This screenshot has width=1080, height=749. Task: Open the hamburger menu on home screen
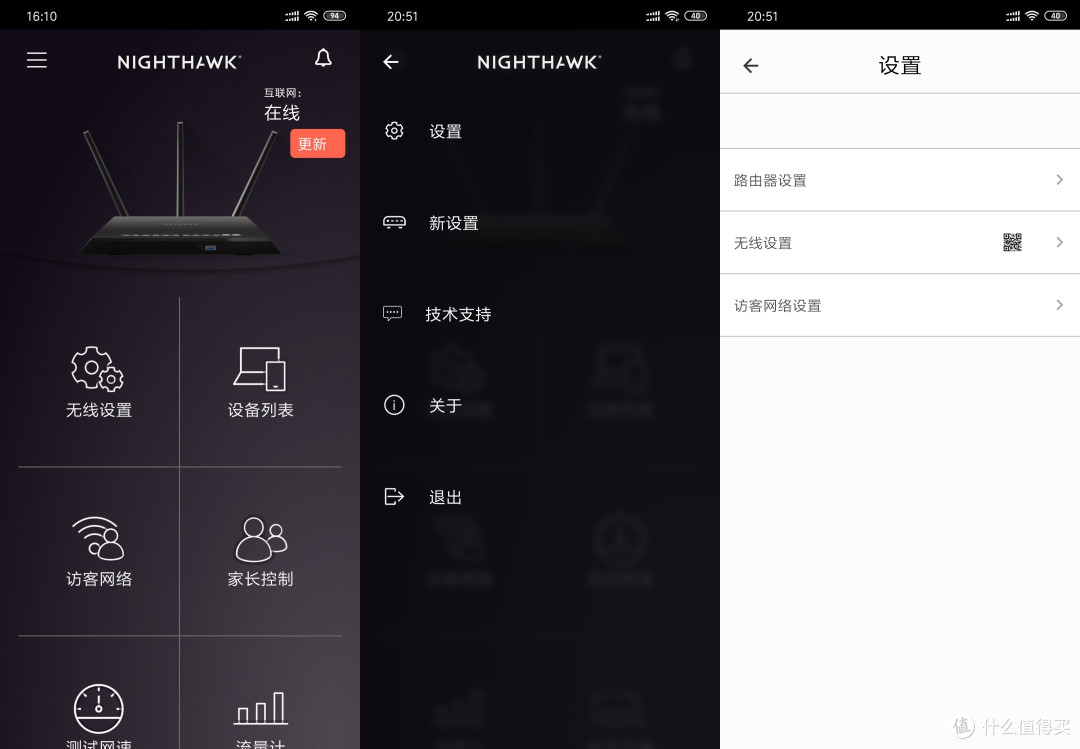pos(37,61)
